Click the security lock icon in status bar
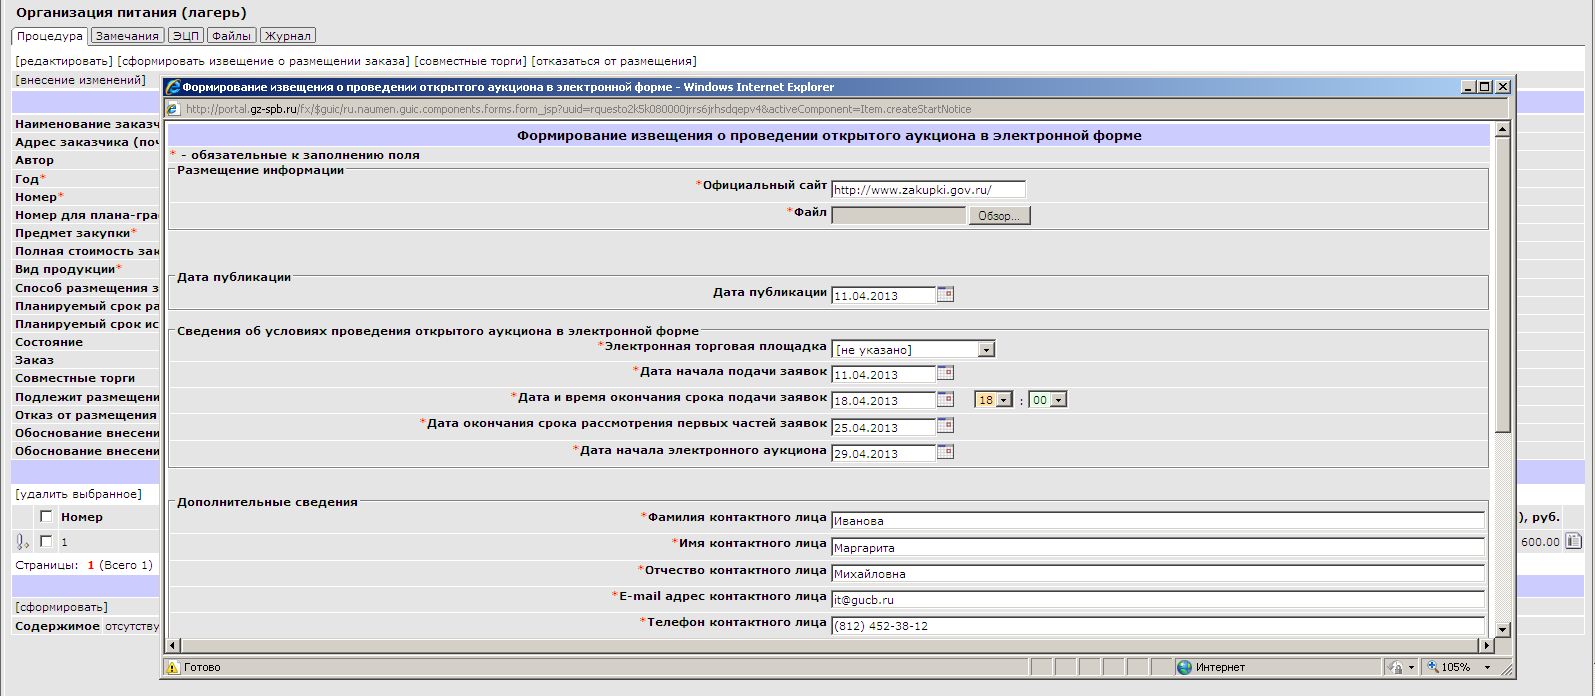Screen dimensions: 1595x696 [1396, 667]
